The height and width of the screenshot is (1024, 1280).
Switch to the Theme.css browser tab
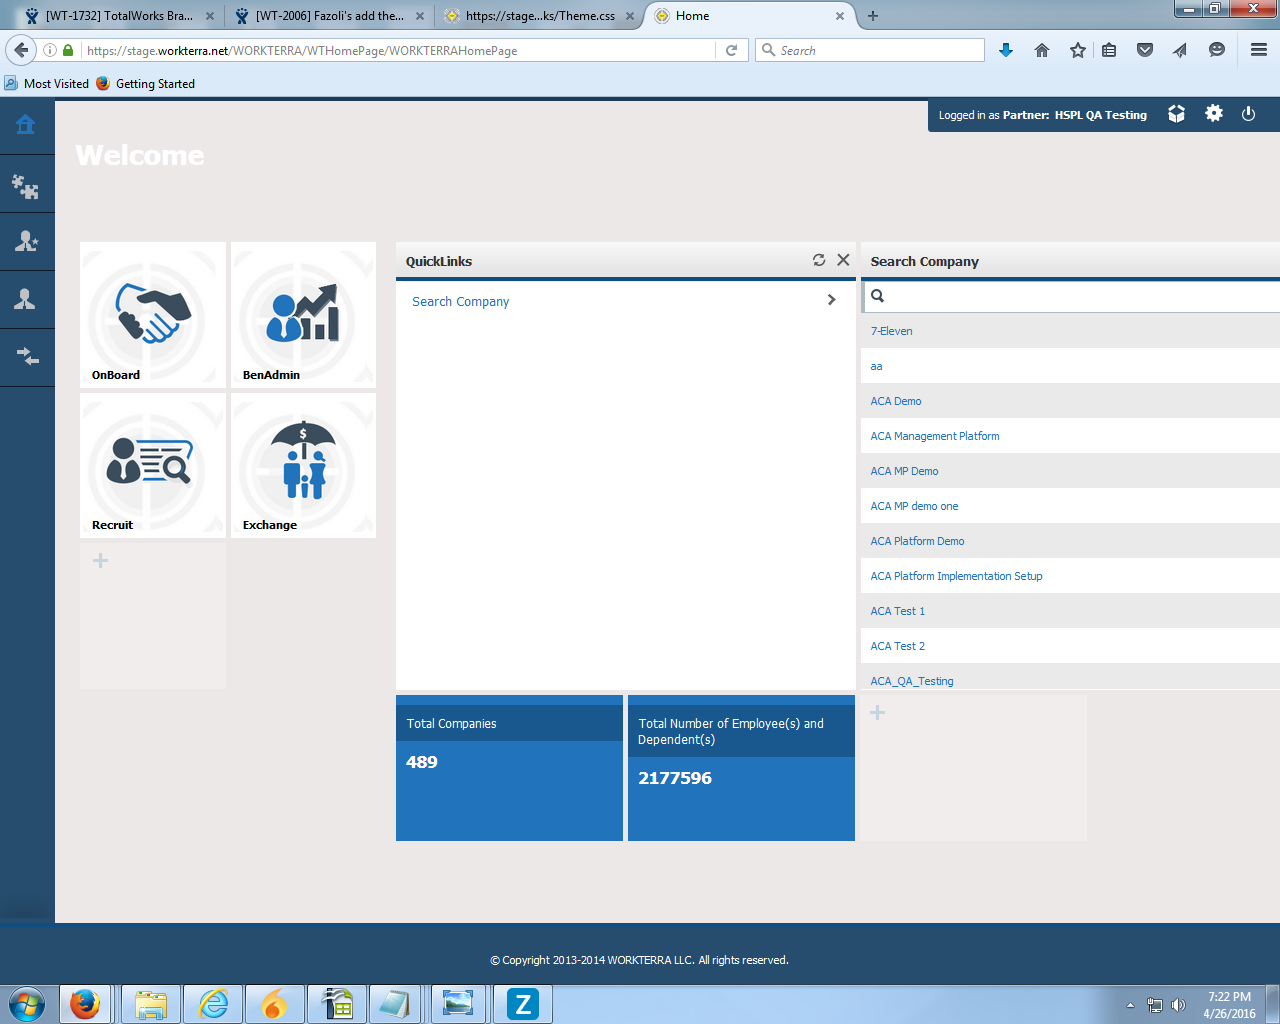coord(539,16)
